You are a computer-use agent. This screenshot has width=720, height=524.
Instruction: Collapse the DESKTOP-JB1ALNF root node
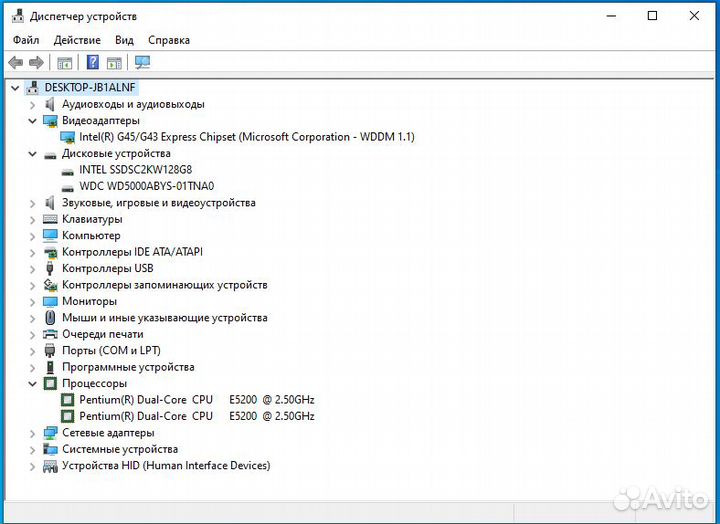15,88
